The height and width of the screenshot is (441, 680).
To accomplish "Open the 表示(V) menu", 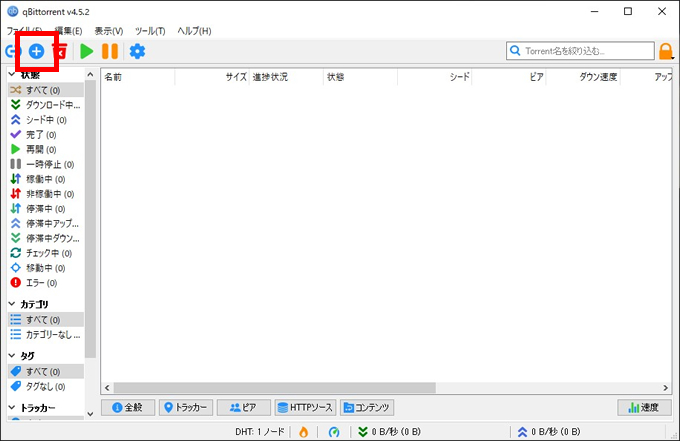I will pyautogui.click(x=109, y=31).
